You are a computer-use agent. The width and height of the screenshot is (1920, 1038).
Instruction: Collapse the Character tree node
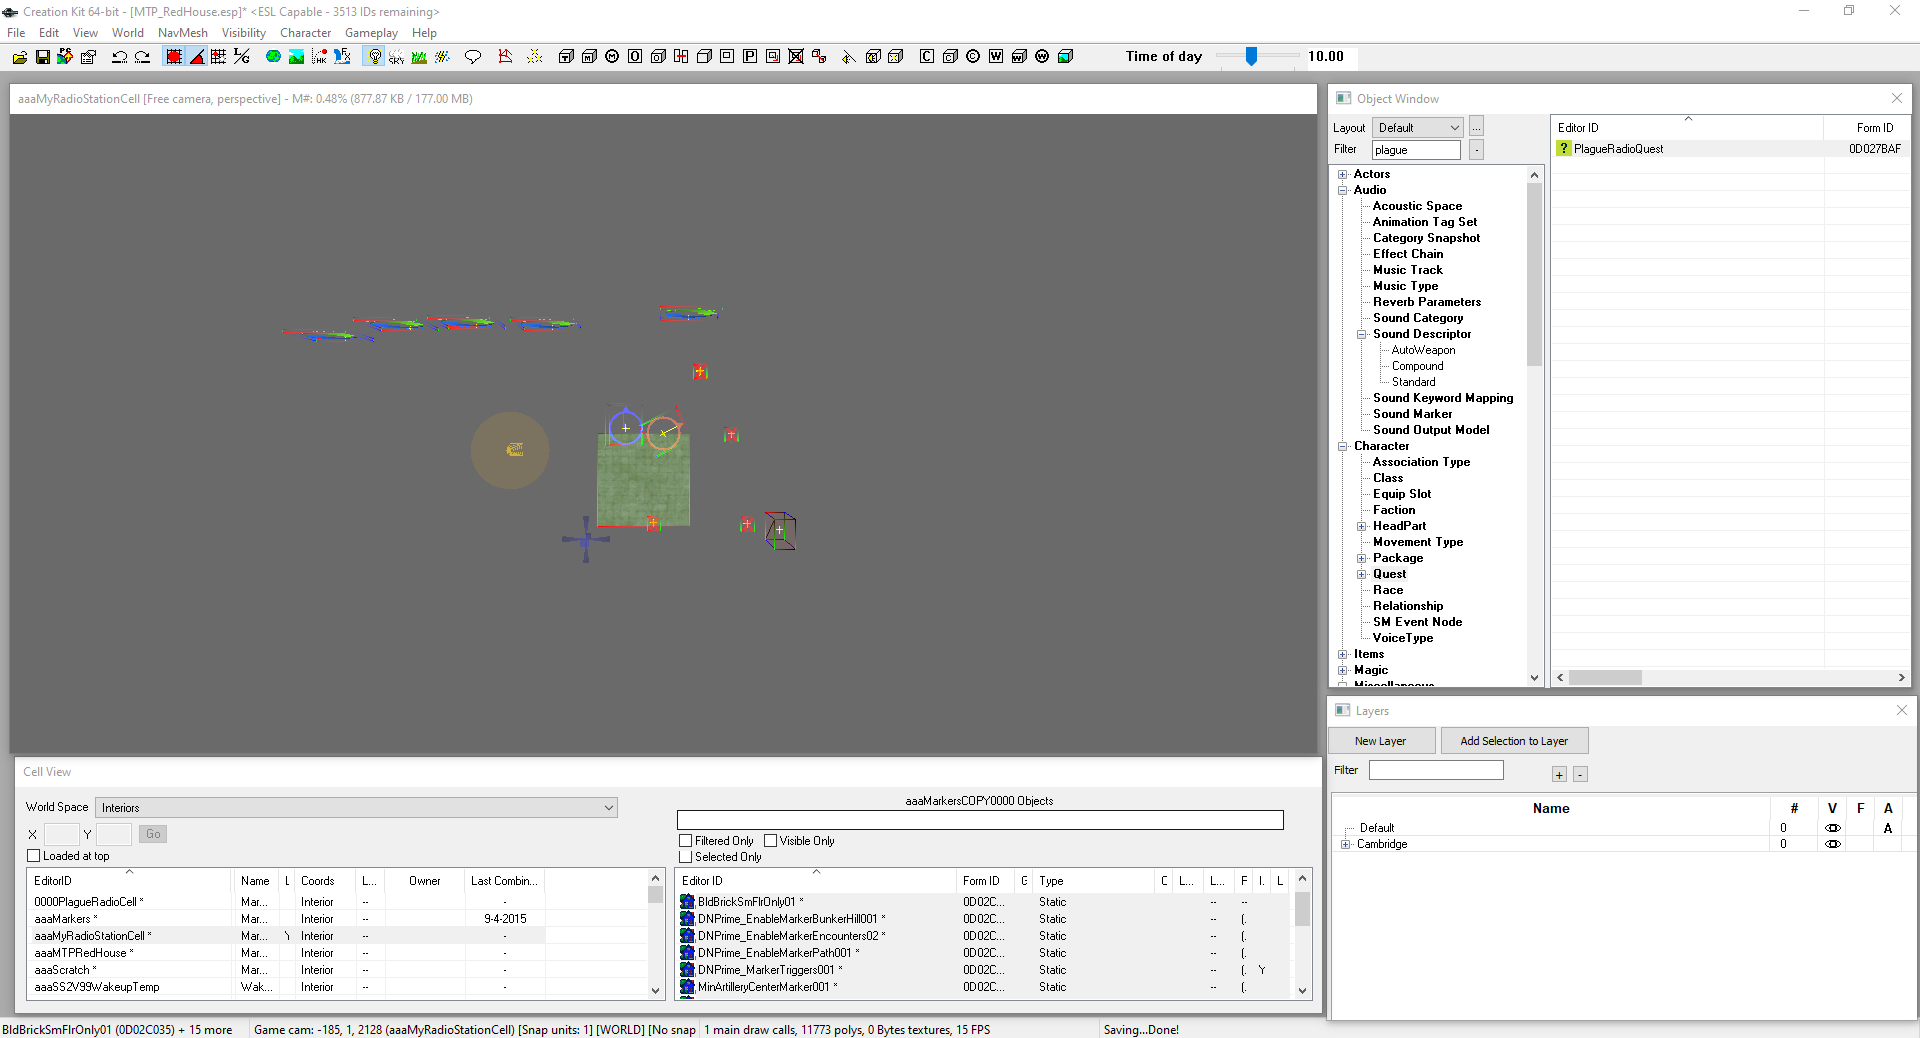[x=1343, y=446]
